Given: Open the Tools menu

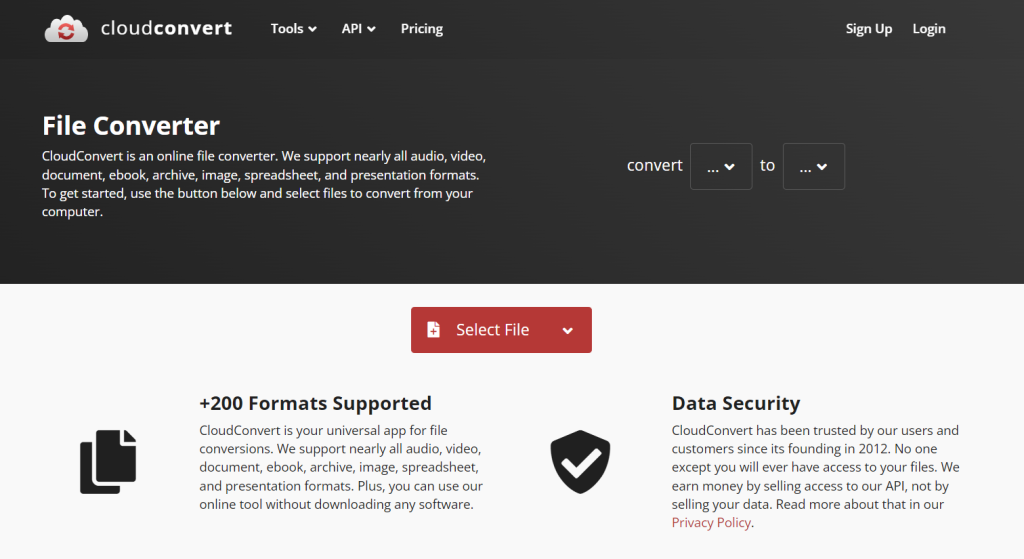Looking at the screenshot, I should point(293,29).
